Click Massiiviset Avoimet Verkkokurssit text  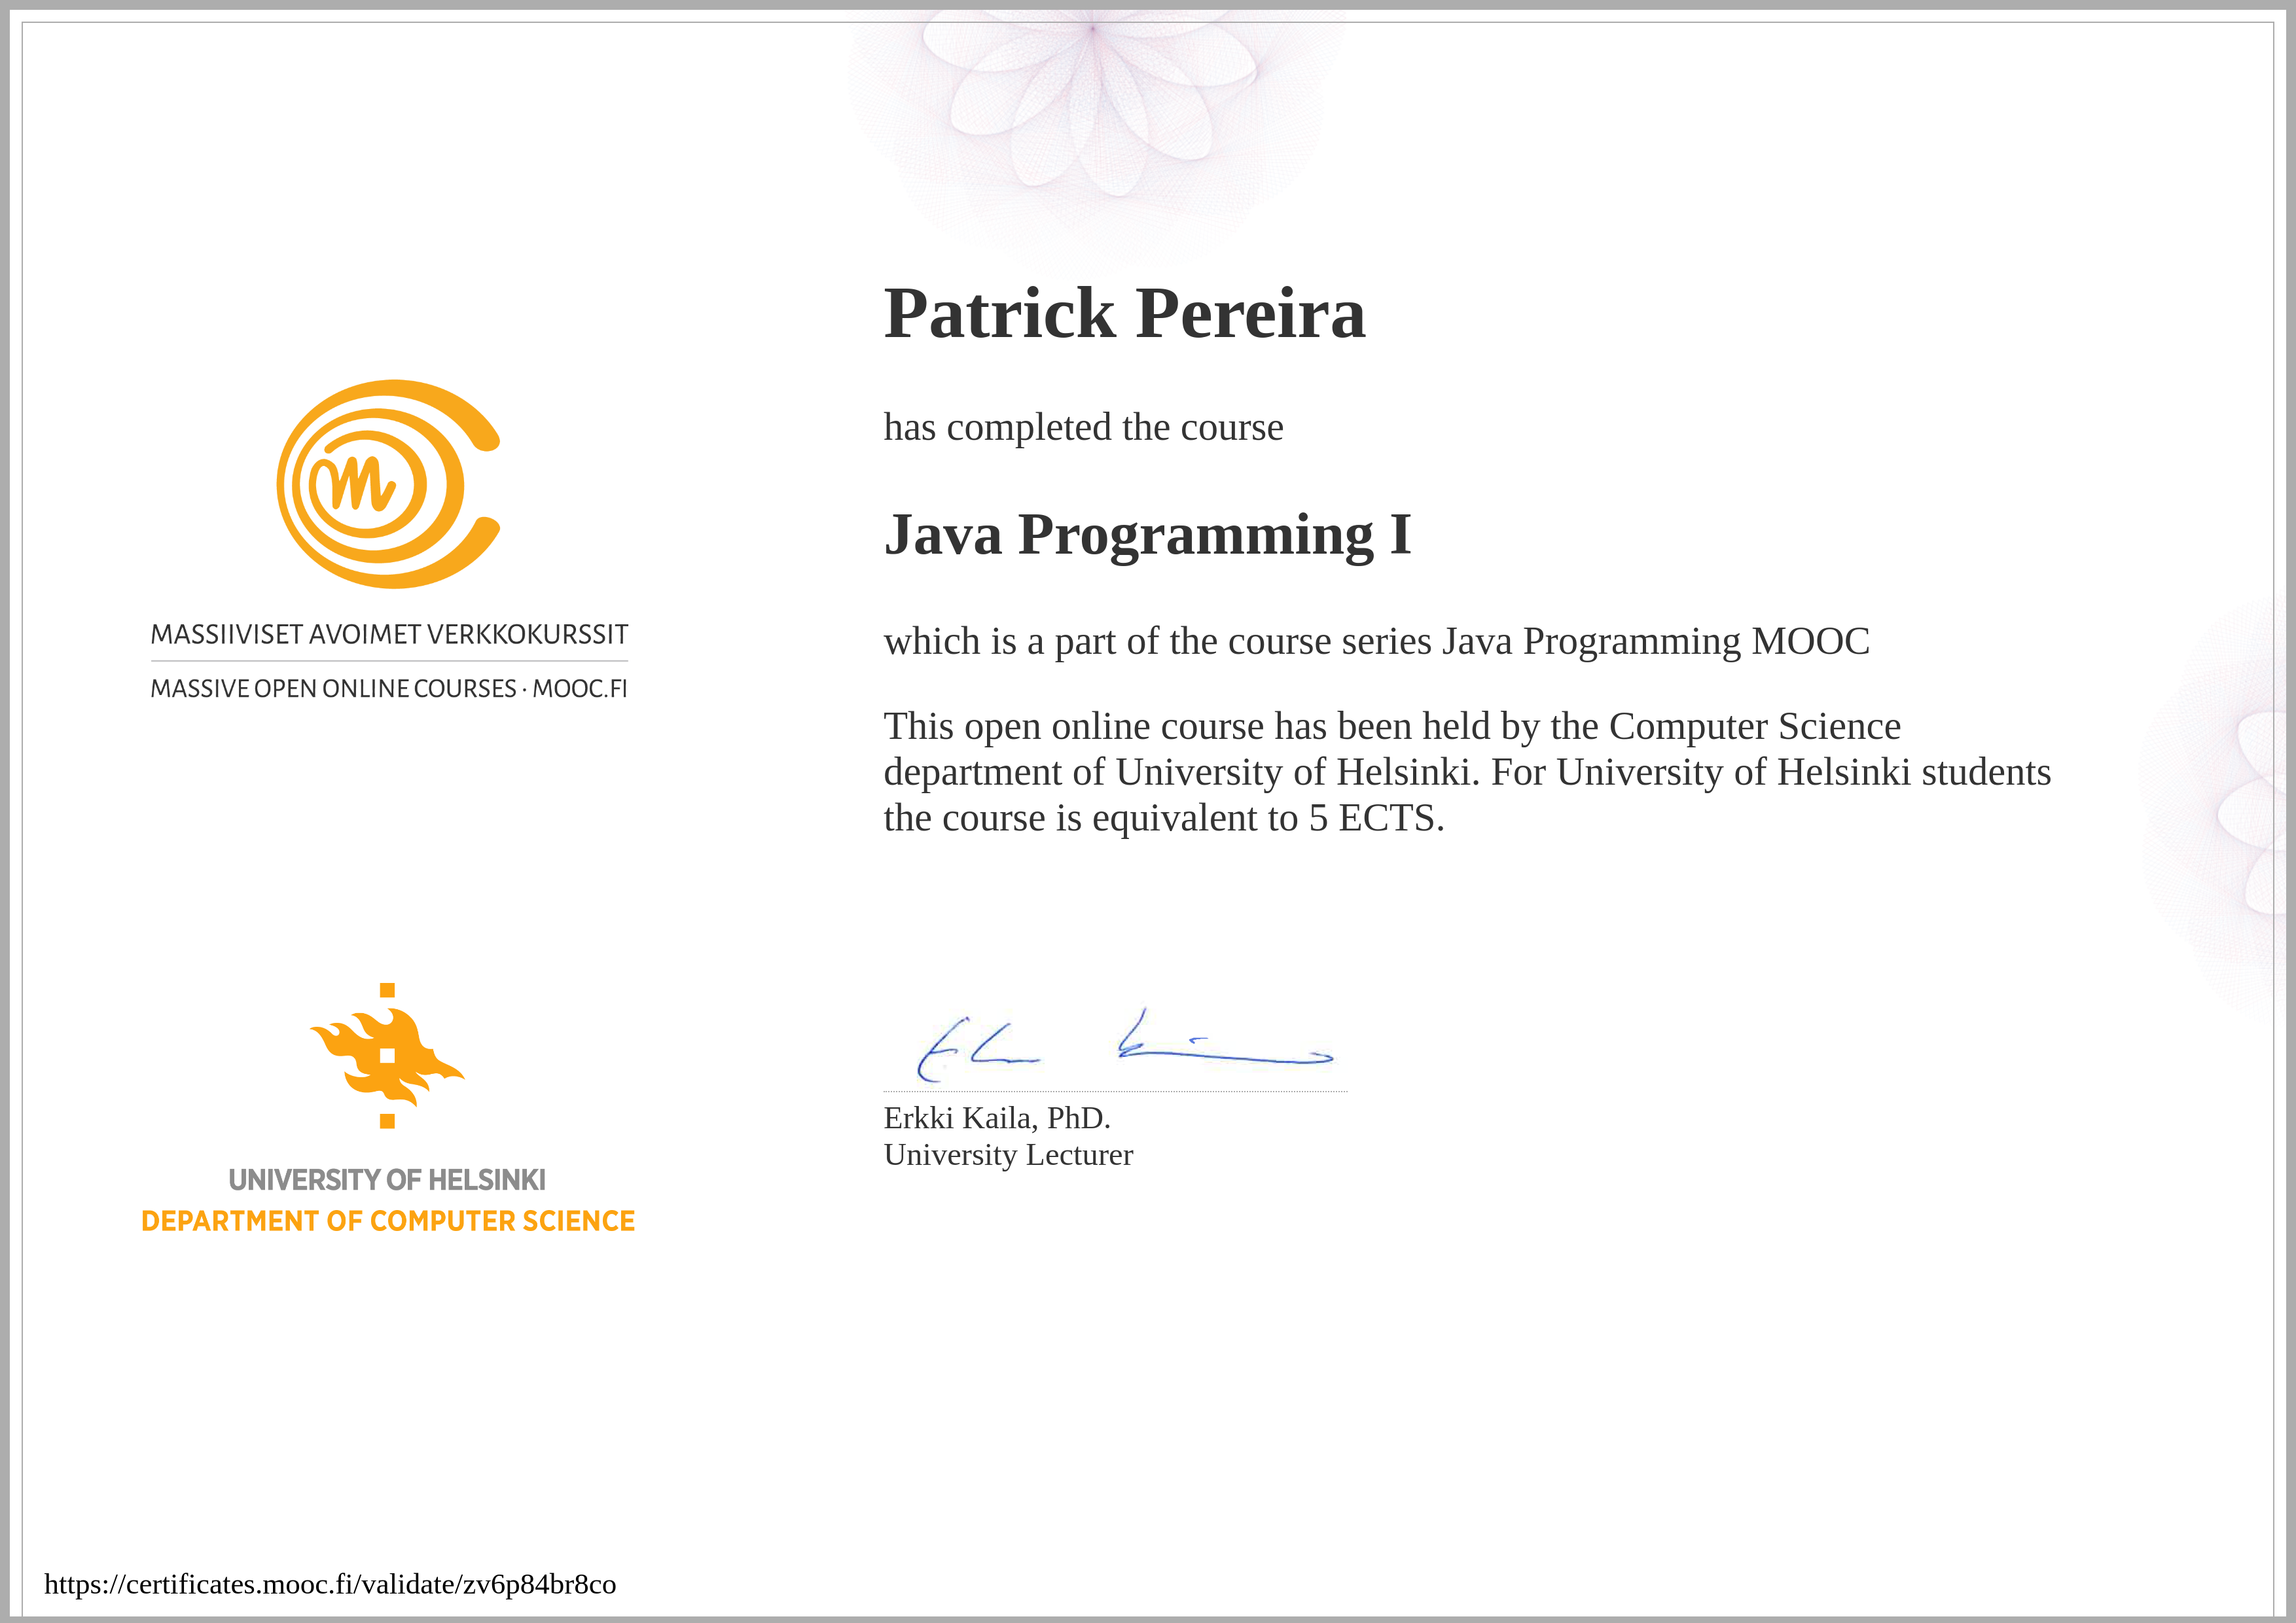pyautogui.click(x=389, y=635)
